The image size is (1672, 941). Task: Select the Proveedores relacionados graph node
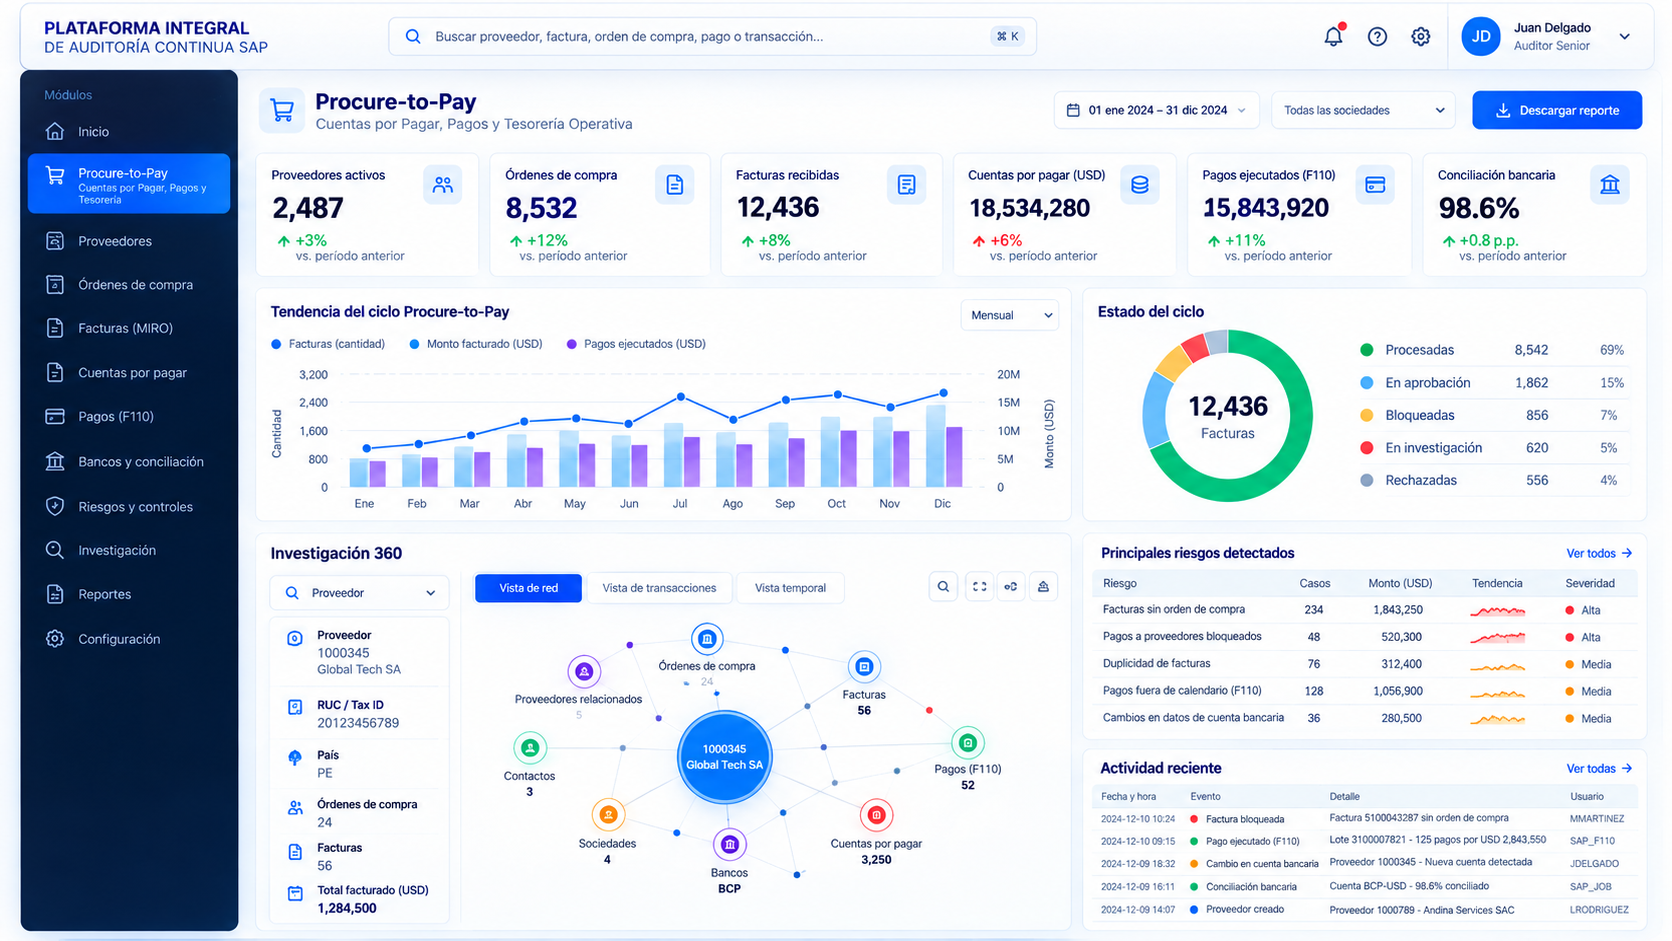coord(584,672)
